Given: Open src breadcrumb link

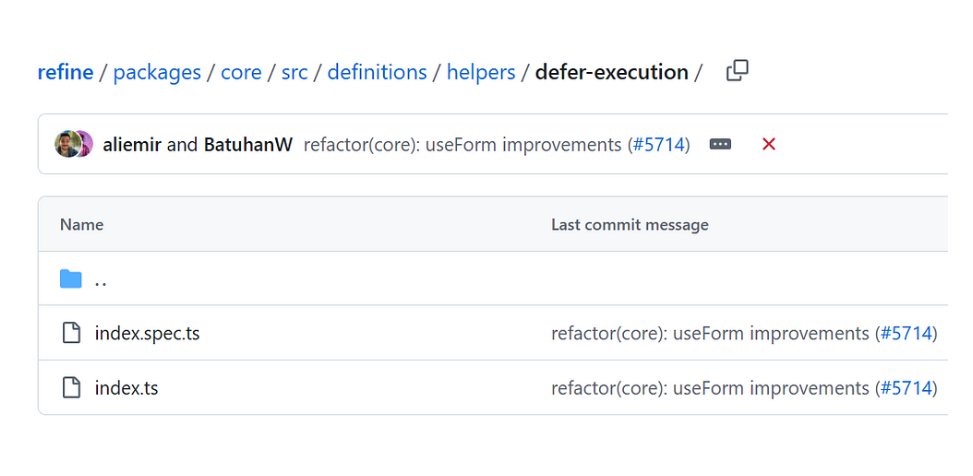Looking at the screenshot, I should tap(294, 73).
